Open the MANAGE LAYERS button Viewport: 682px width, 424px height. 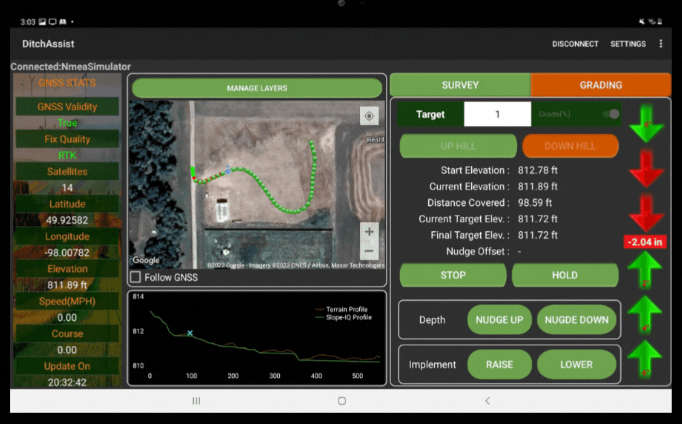click(x=257, y=88)
